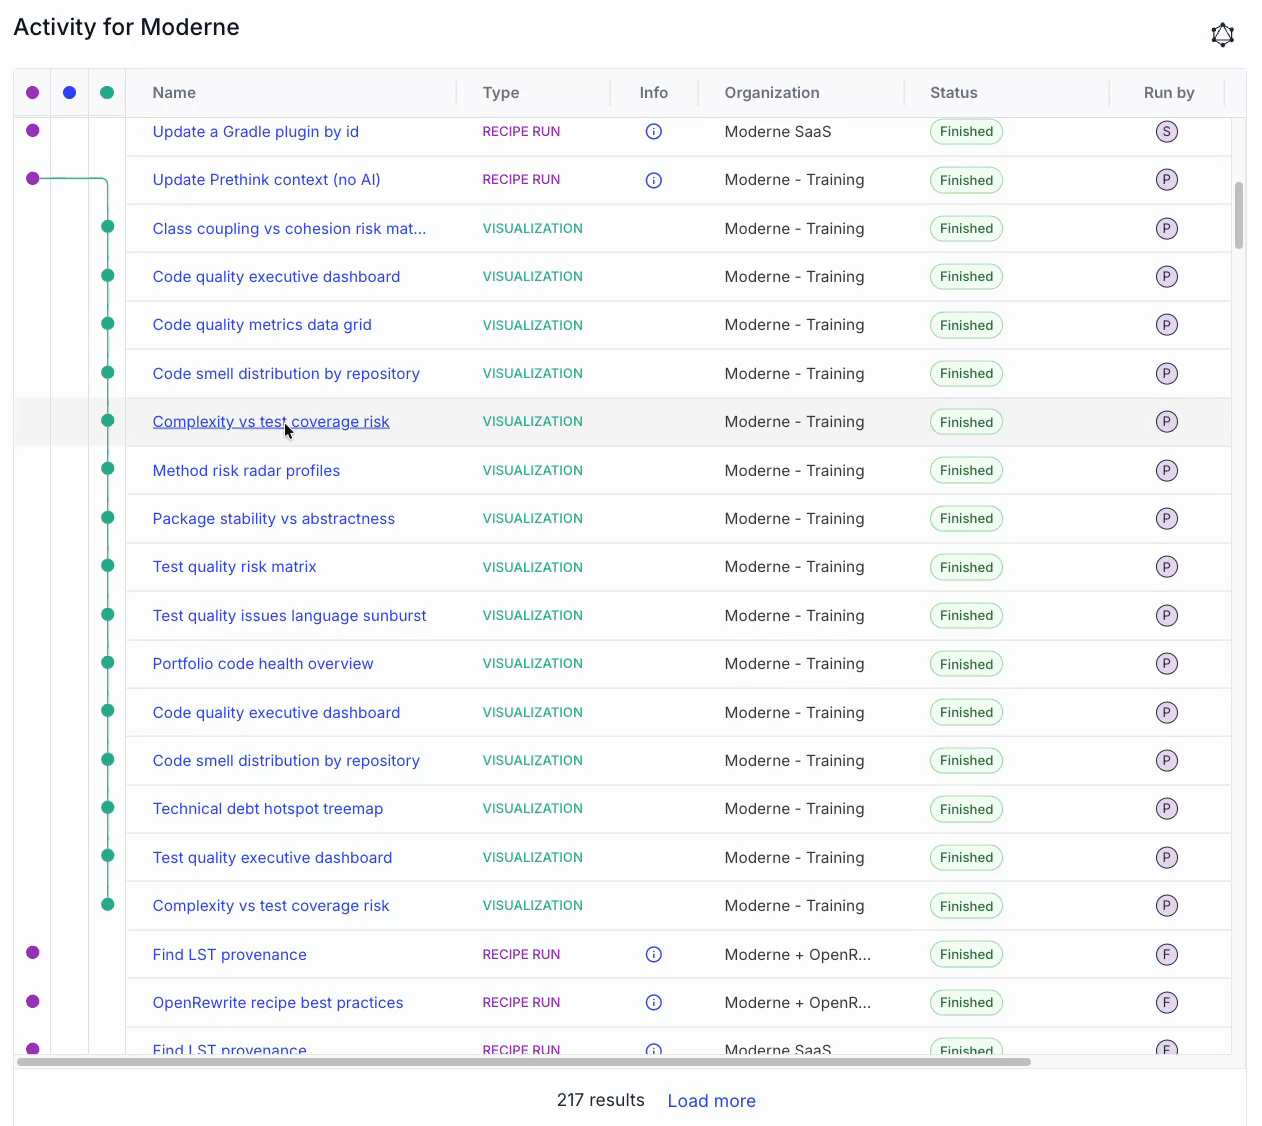
Task: Click the 217 results text
Action: coord(600,1100)
